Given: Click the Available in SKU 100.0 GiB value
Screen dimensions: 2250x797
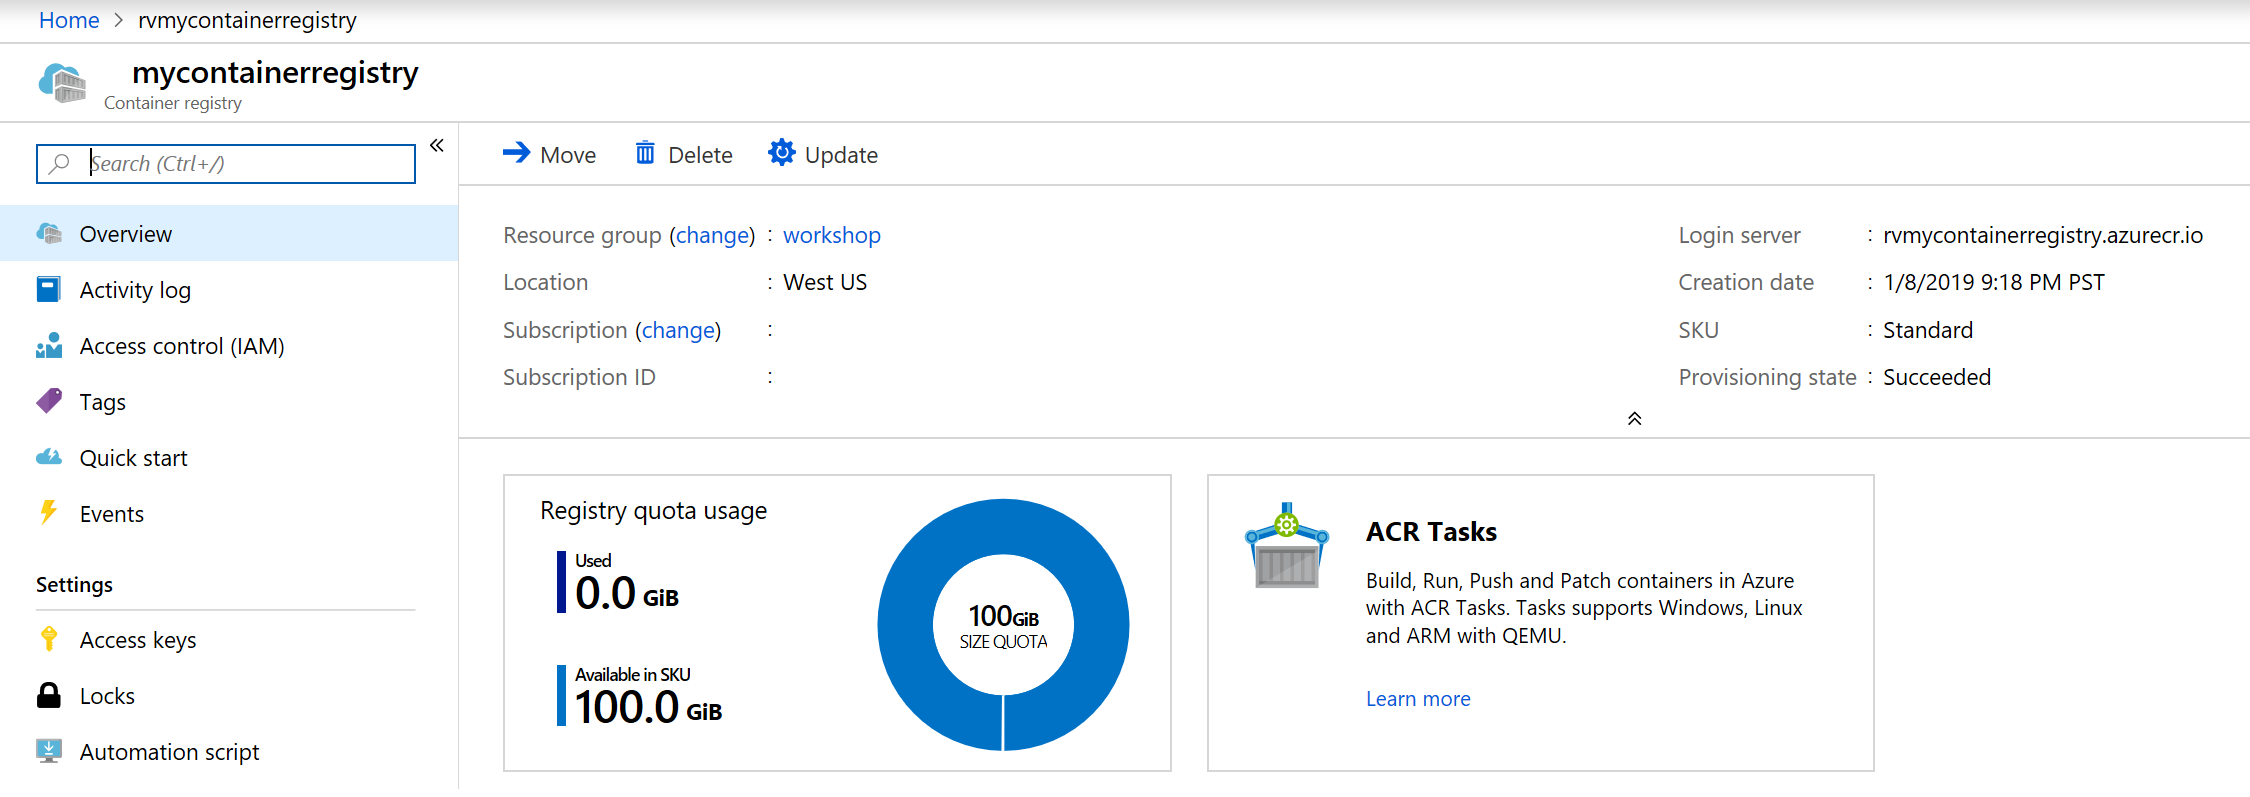Looking at the screenshot, I should tap(648, 707).
